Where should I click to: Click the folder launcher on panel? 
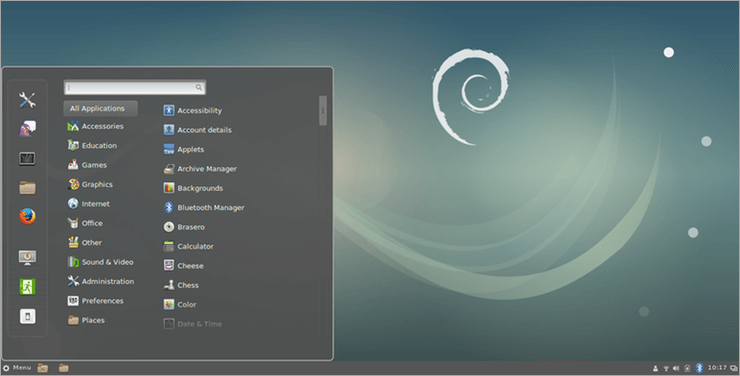pyautogui.click(x=63, y=368)
